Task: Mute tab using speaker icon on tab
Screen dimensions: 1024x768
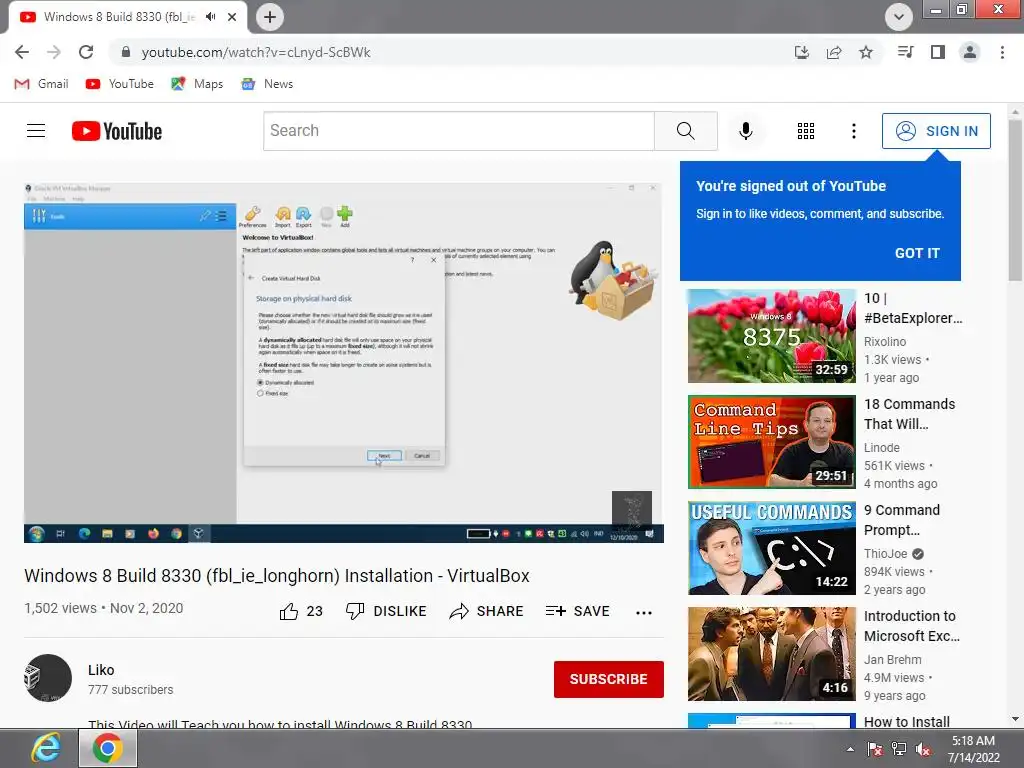Action: point(210,17)
